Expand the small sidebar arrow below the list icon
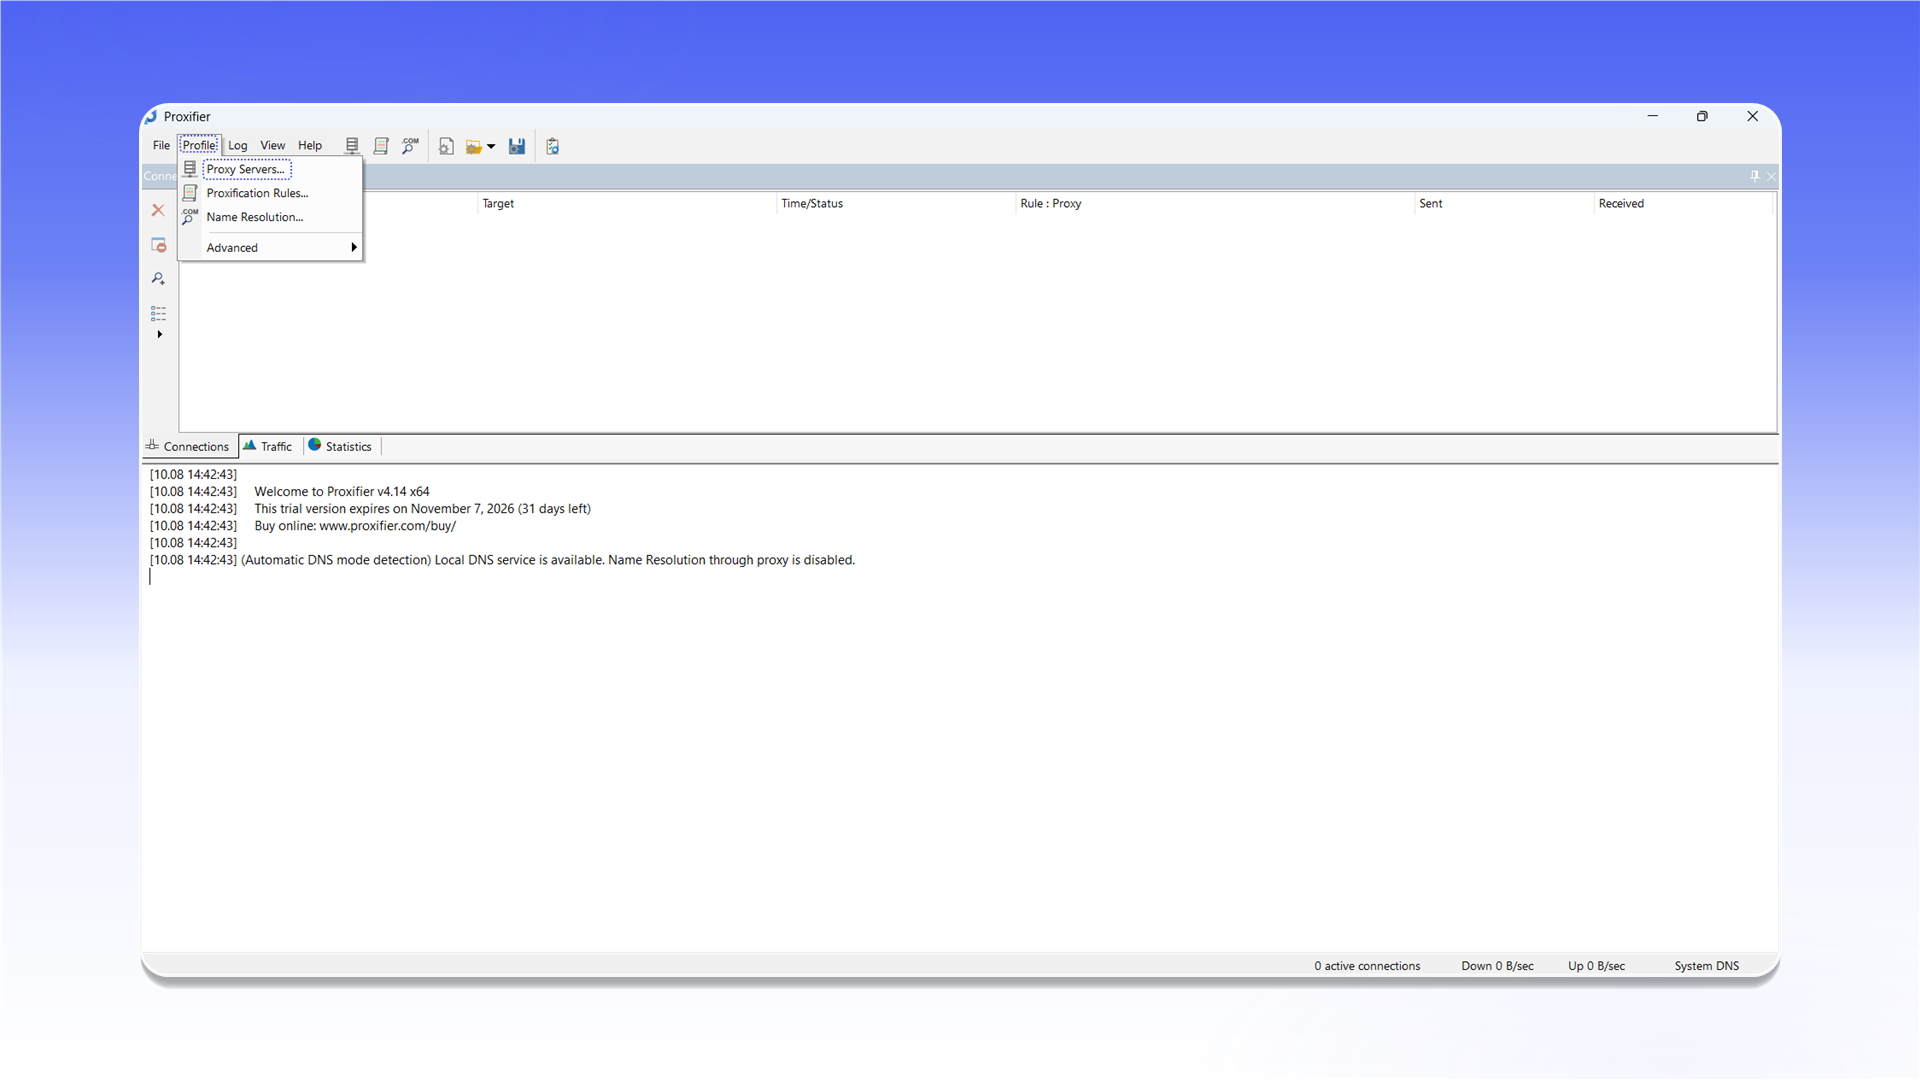This screenshot has width=1920, height=1080. click(x=159, y=334)
